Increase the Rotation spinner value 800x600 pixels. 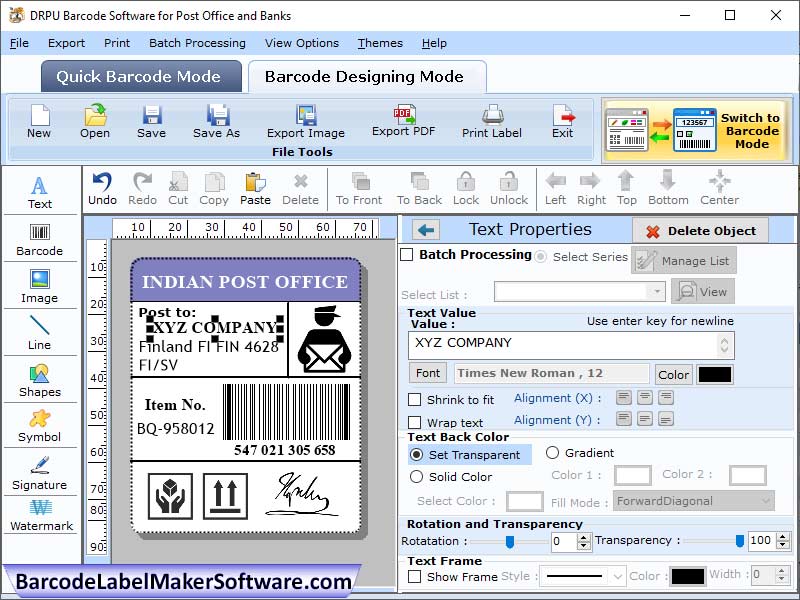[584, 537]
